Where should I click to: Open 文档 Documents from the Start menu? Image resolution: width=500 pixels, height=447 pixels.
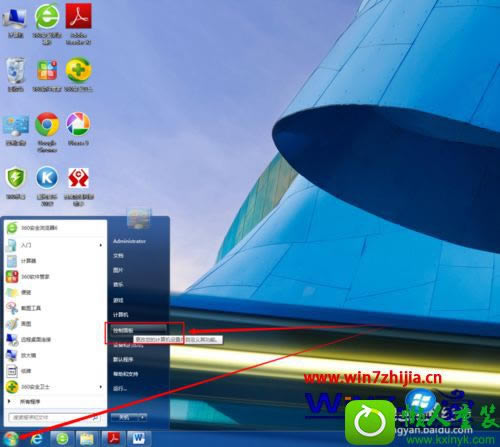tap(118, 256)
